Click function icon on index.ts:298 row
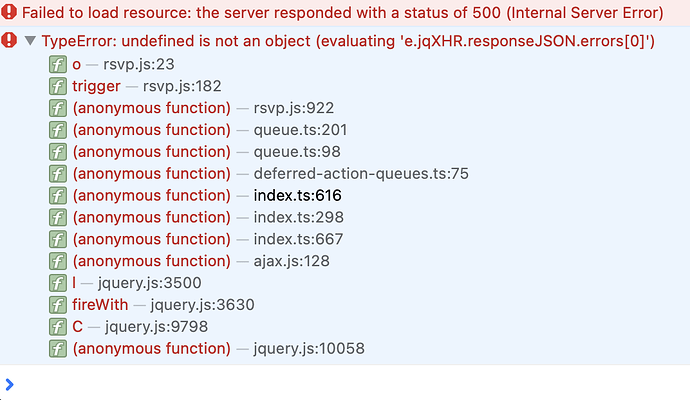The height and width of the screenshot is (400, 690). pyautogui.click(x=58, y=217)
